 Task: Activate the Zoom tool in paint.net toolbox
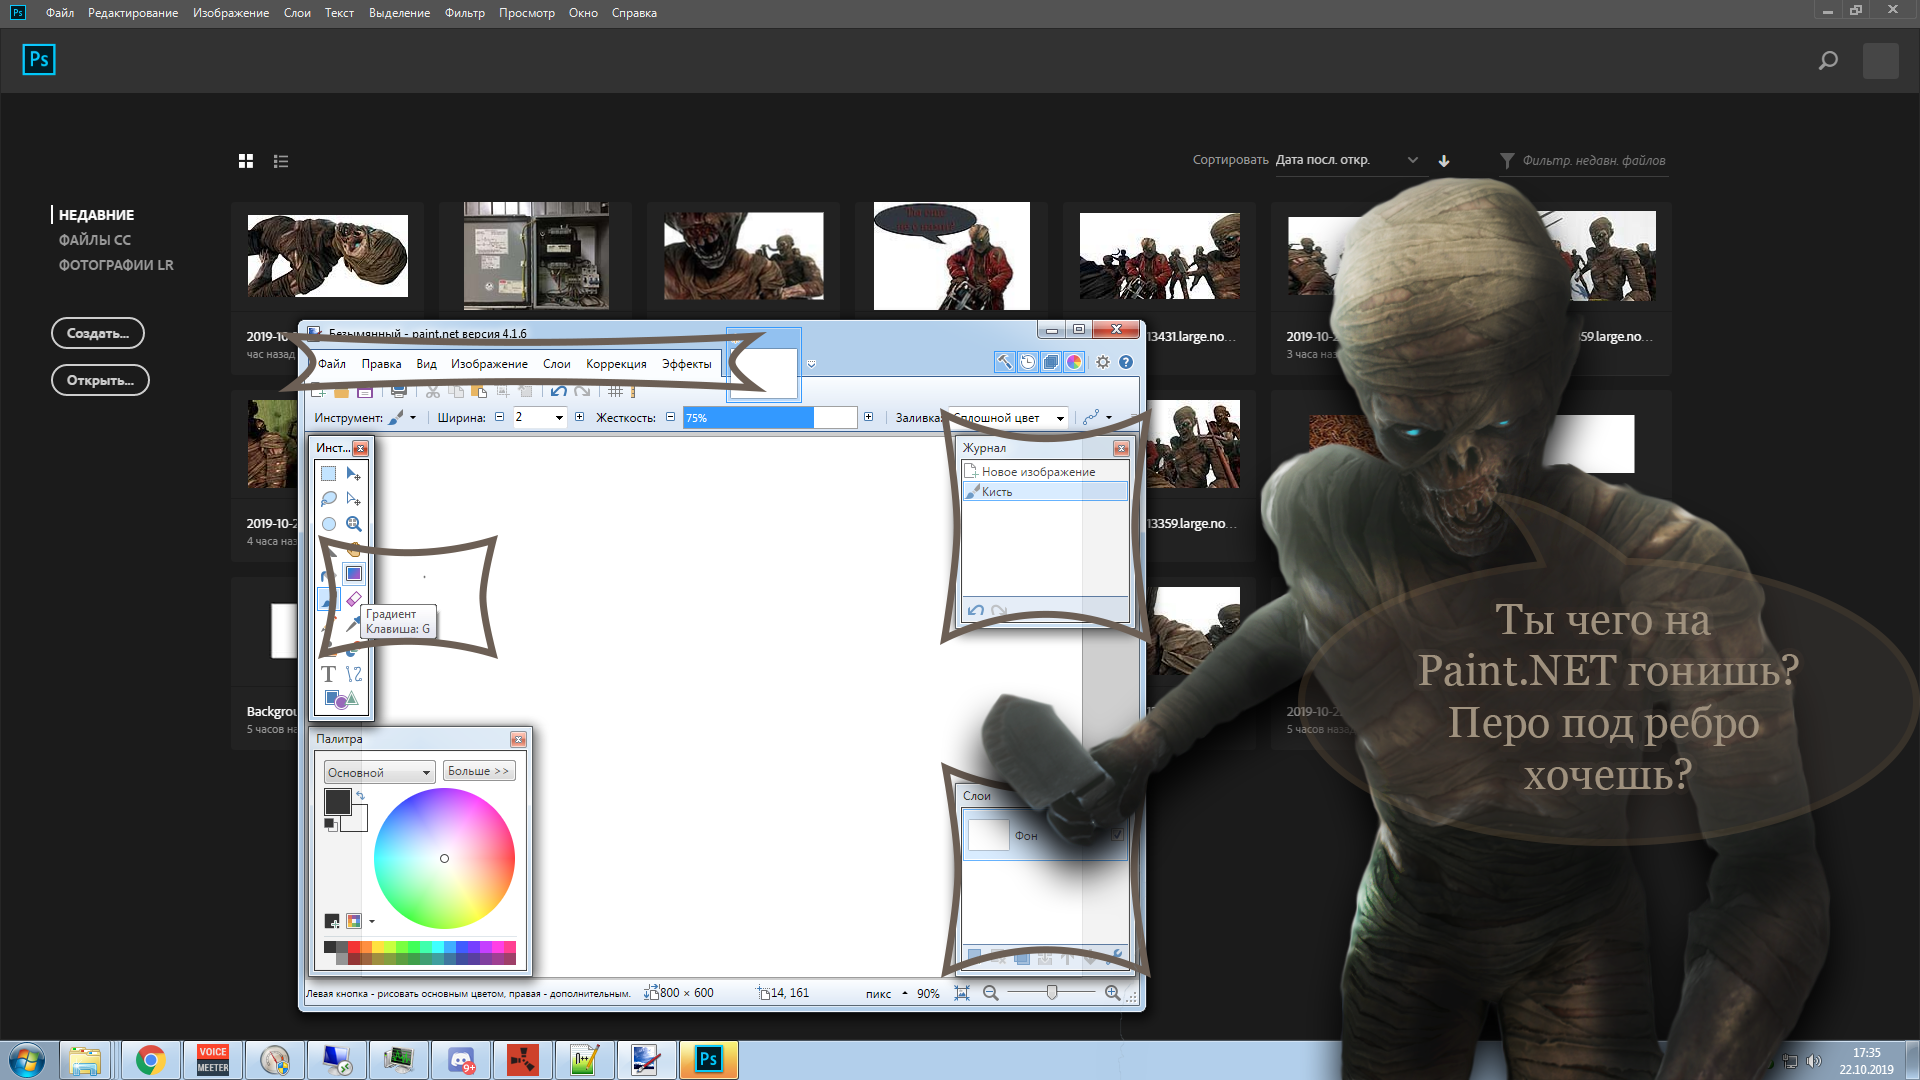point(353,524)
